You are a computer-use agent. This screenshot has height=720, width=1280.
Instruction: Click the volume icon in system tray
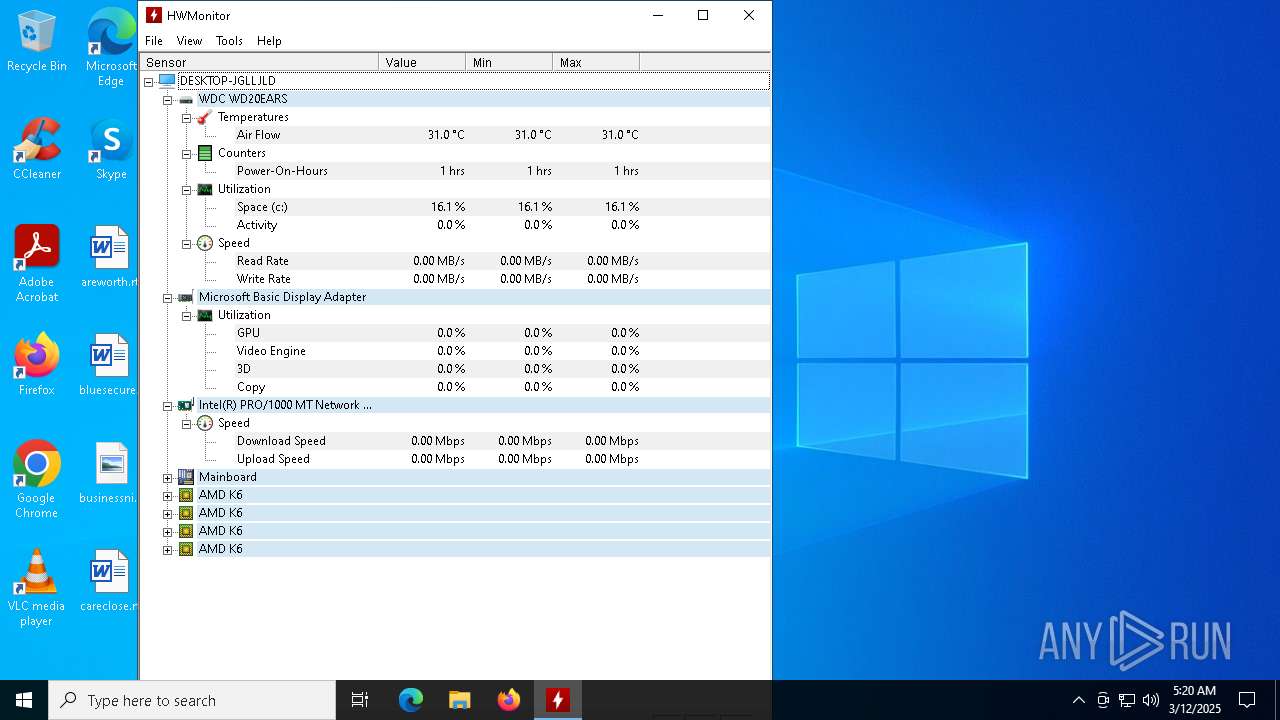click(x=1151, y=700)
